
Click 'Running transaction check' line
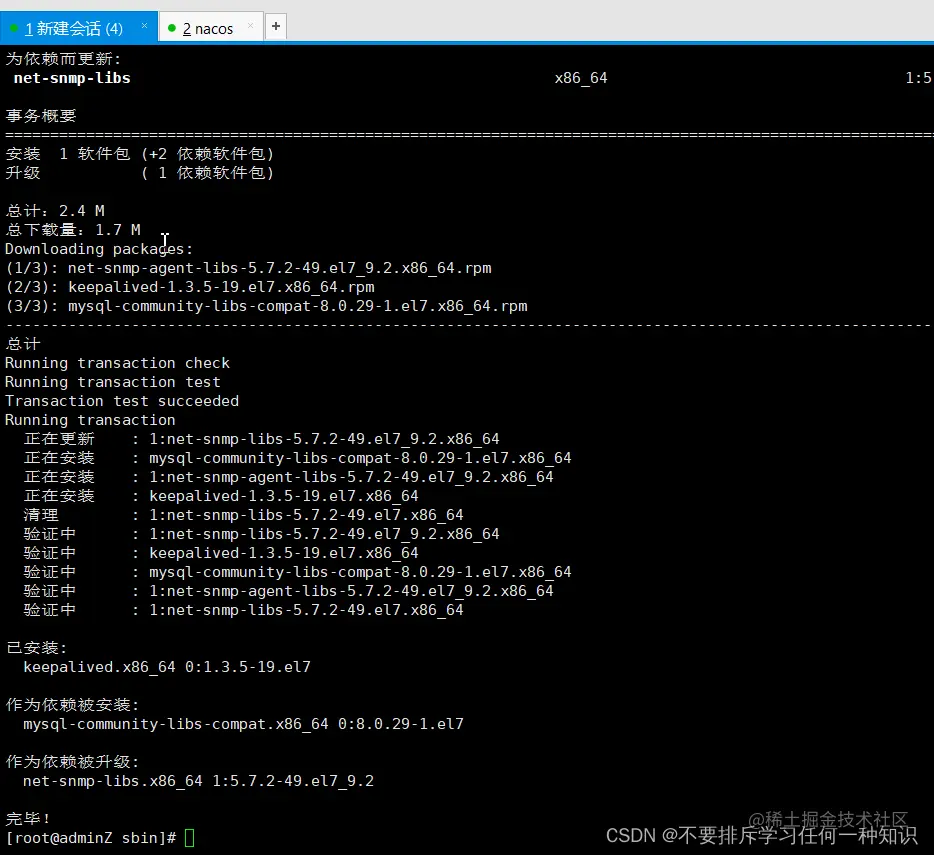coord(117,362)
